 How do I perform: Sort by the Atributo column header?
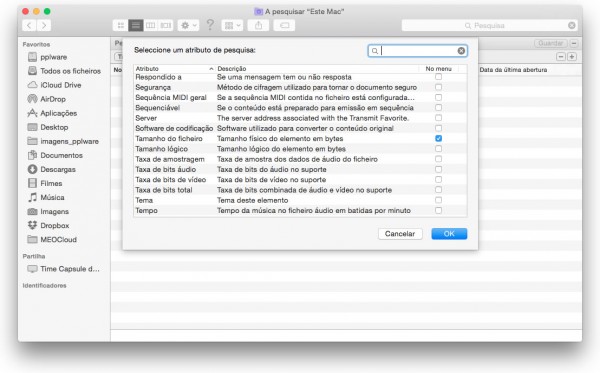click(174, 69)
